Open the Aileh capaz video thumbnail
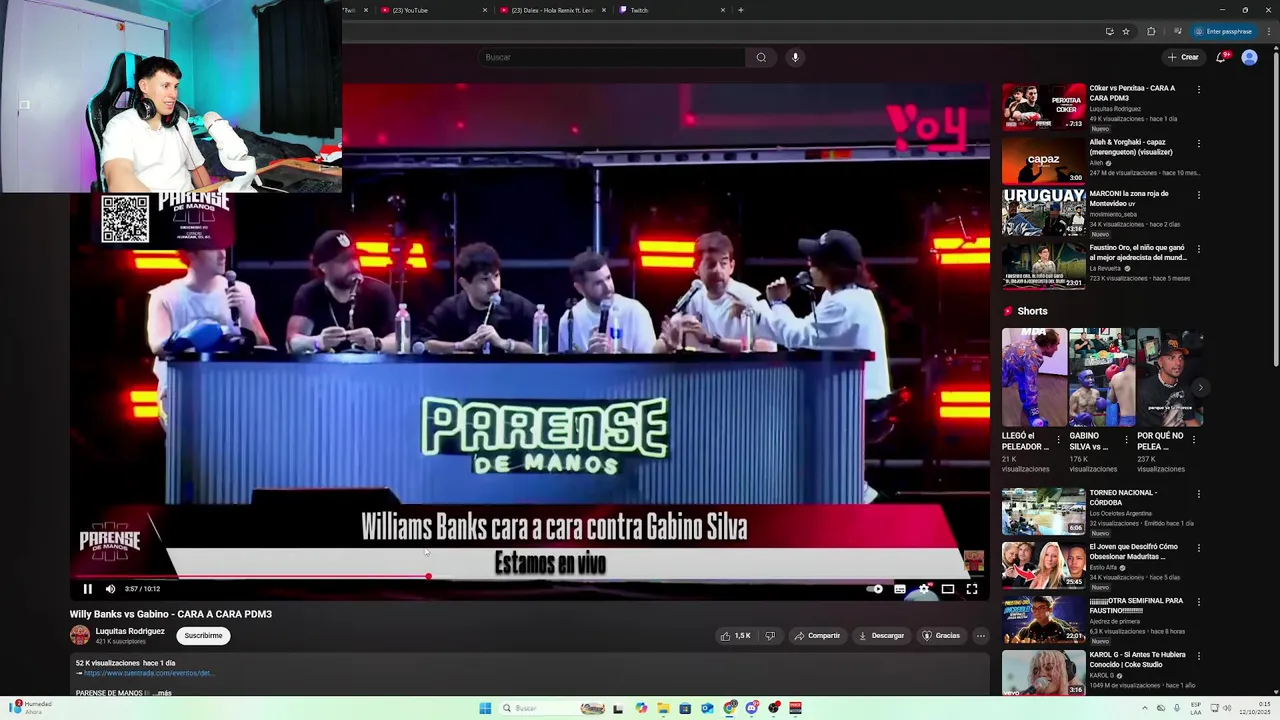Image resolution: width=1280 pixels, height=720 pixels. 1043,160
